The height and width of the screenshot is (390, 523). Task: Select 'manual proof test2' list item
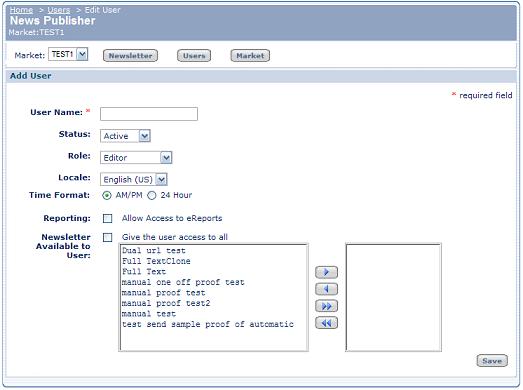tap(213, 303)
